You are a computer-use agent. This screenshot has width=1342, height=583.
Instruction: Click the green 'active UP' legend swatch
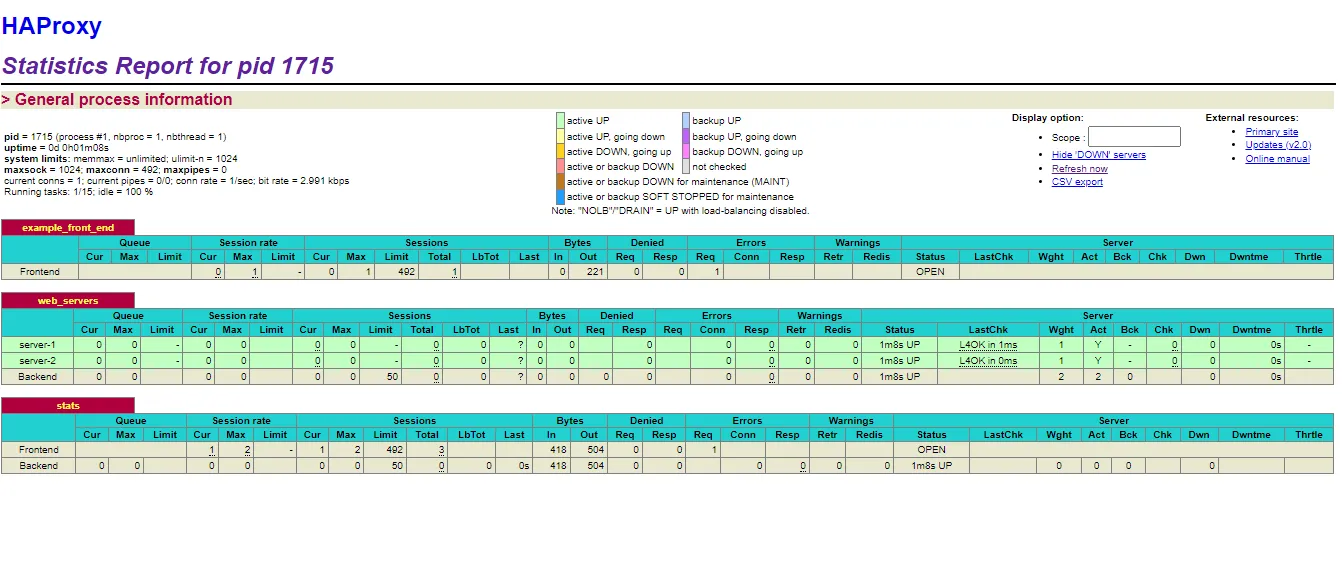pyautogui.click(x=560, y=121)
